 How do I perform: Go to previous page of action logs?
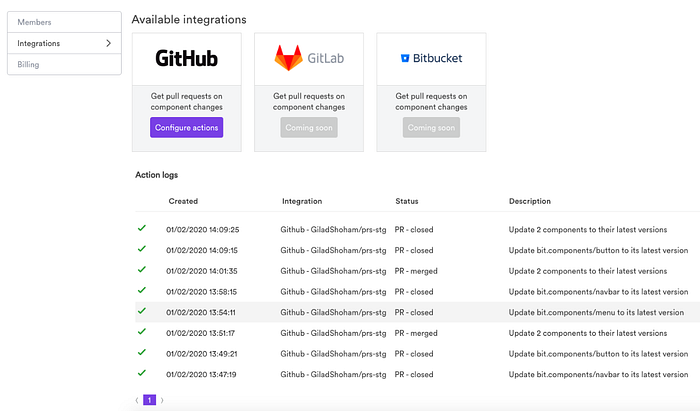(x=137, y=400)
